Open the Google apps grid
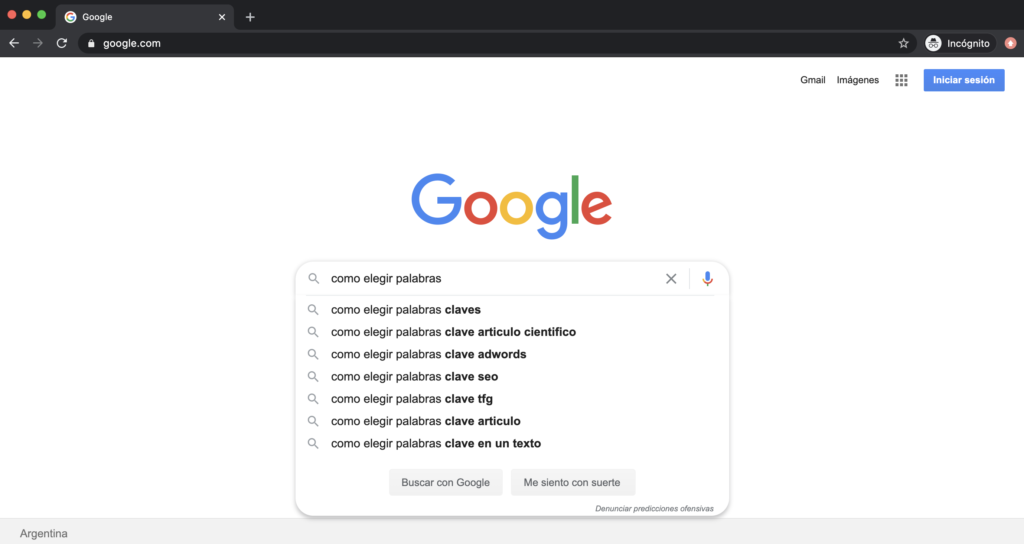Image resolution: width=1024 pixels, height=544 pixels. [901, 80]
